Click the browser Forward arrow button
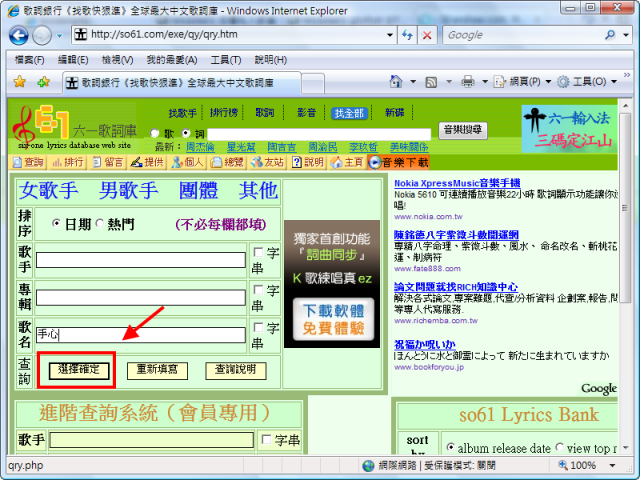 pos(42,36)
